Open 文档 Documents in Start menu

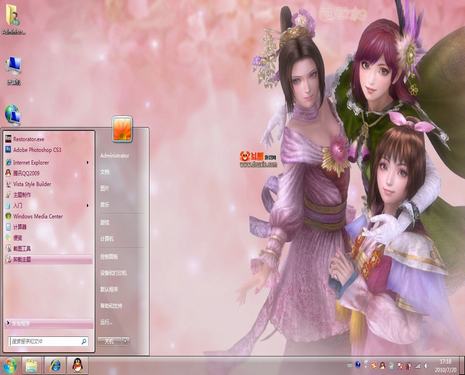(x=105, y=172)
